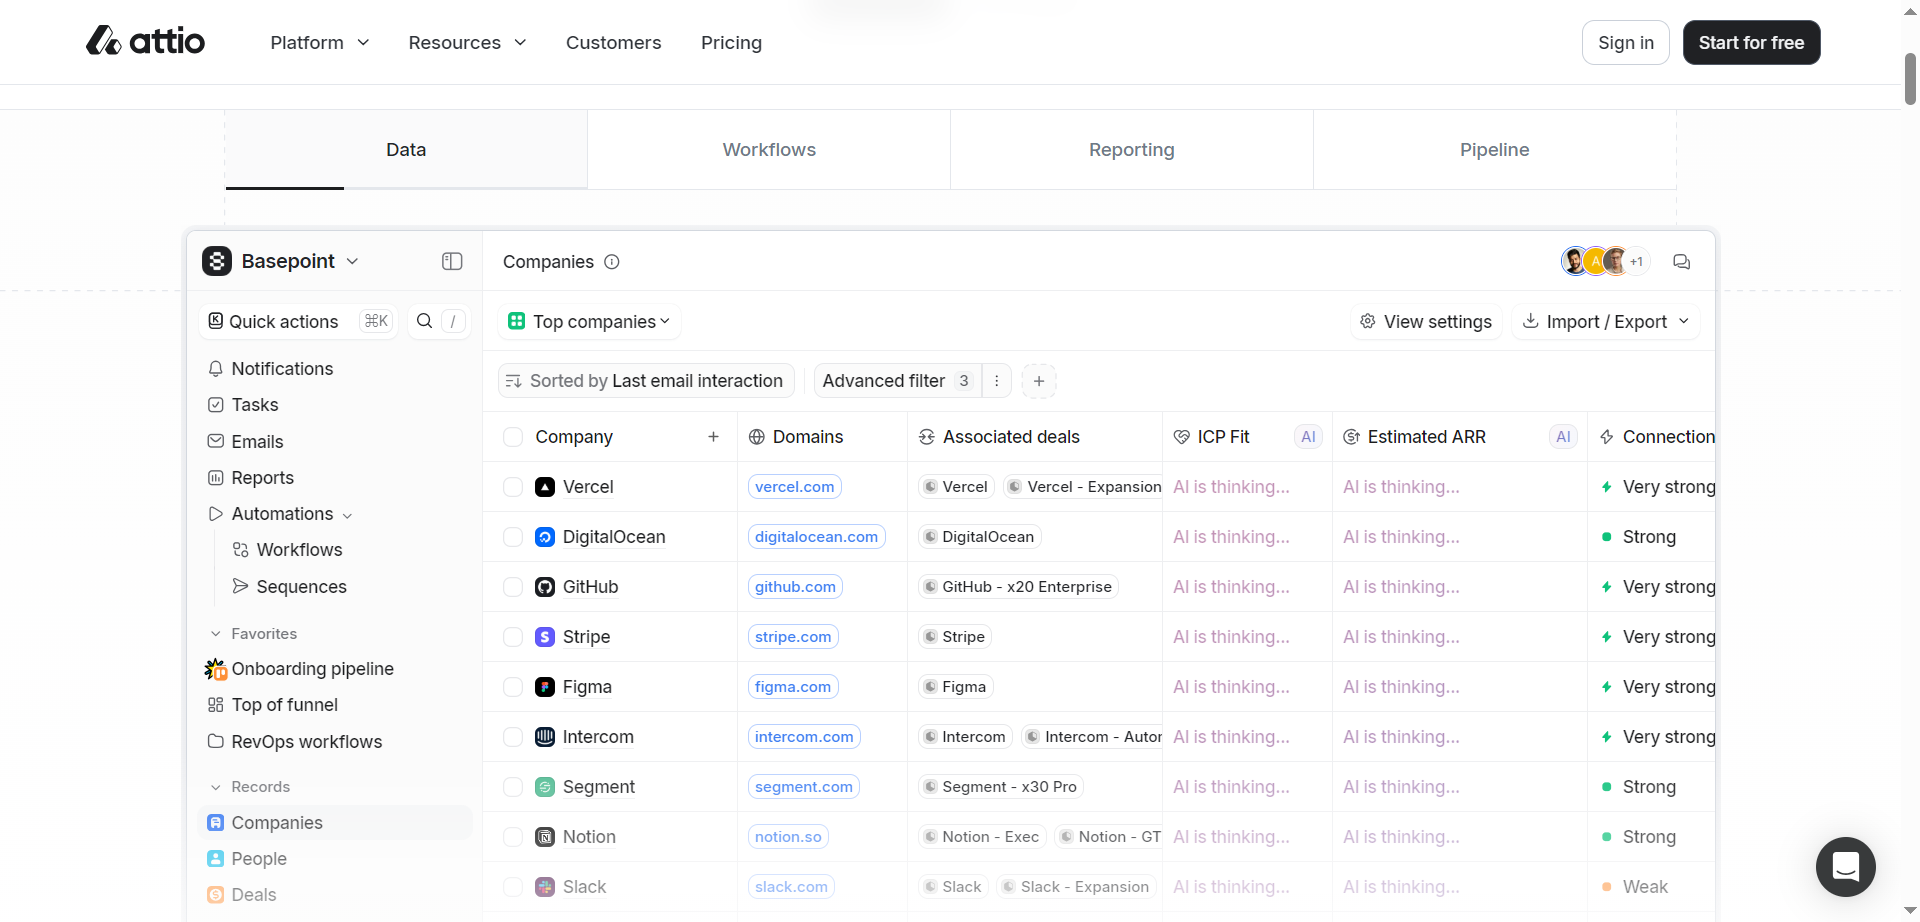Tick the select-all checkbox in the header
This screenshot has height=922, width=1920.
[x=513, y=437]
